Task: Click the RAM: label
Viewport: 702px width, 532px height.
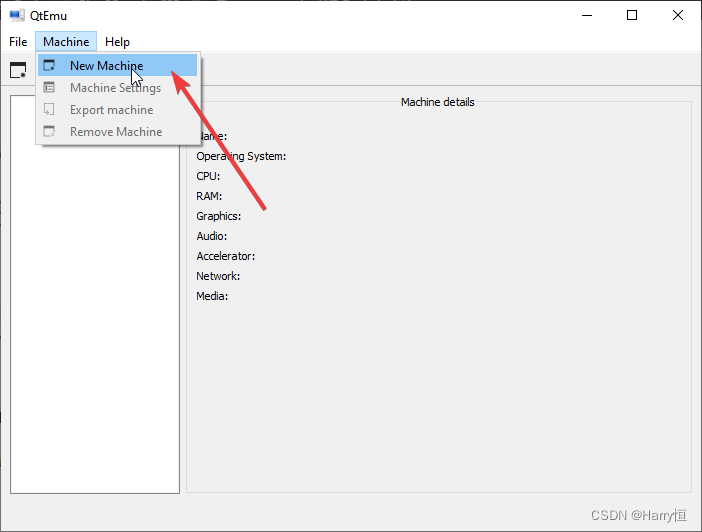Action: point(209,196)
